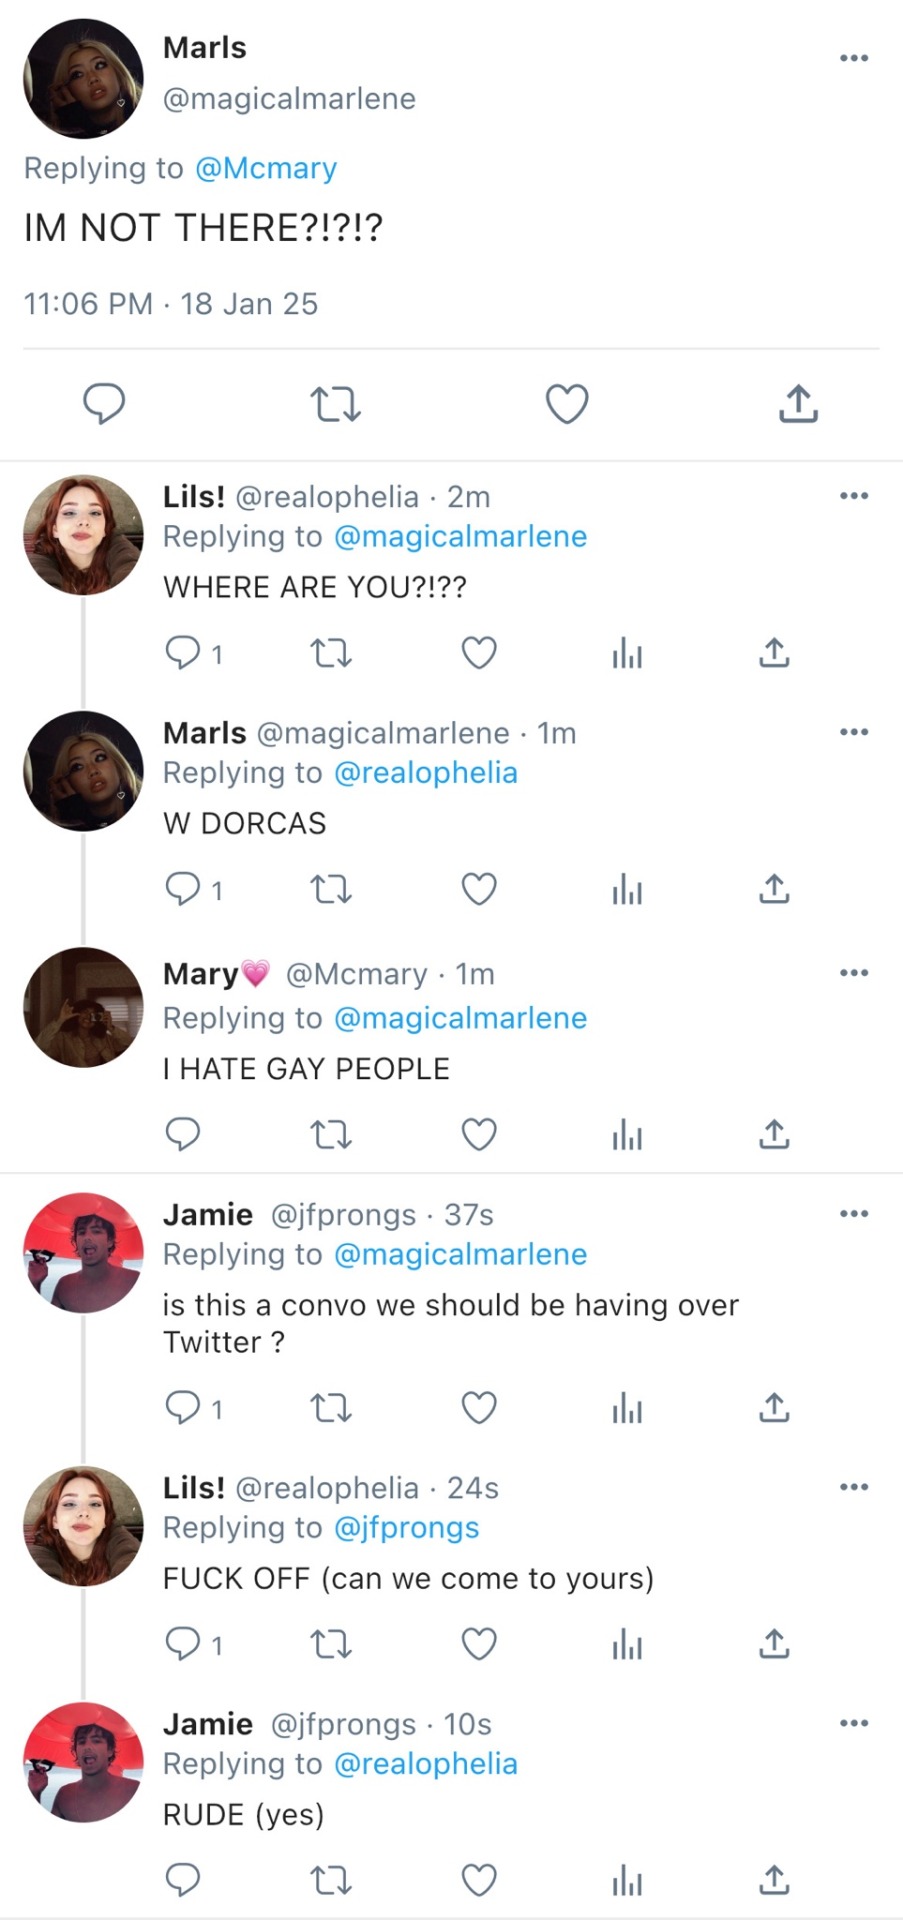Like the 'WHERE ARE YOU' reply
Image resolution: width=903 pixels, height=1920 pixels.
(x=479, y=653)
